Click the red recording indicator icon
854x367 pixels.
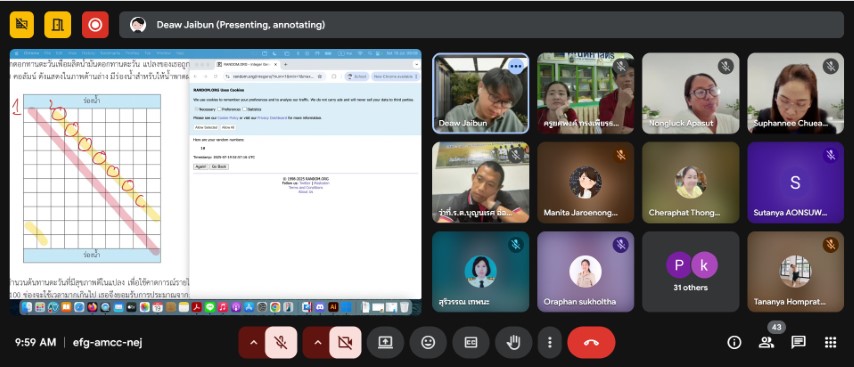pos(95,25)
